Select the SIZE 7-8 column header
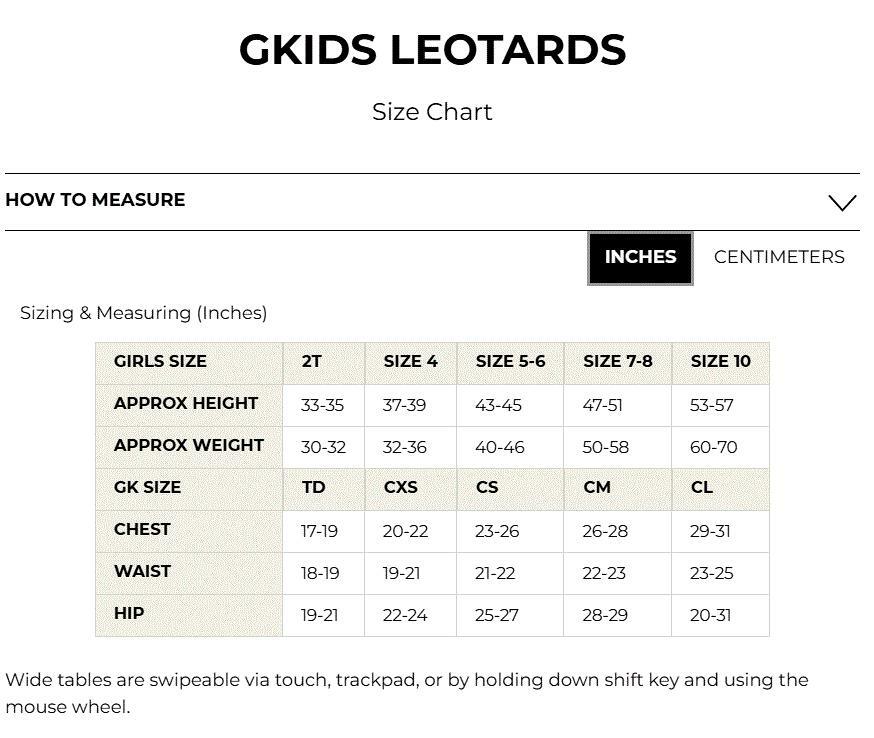The width and height of the screenshot is (874, 738). [x=618, y=363]
